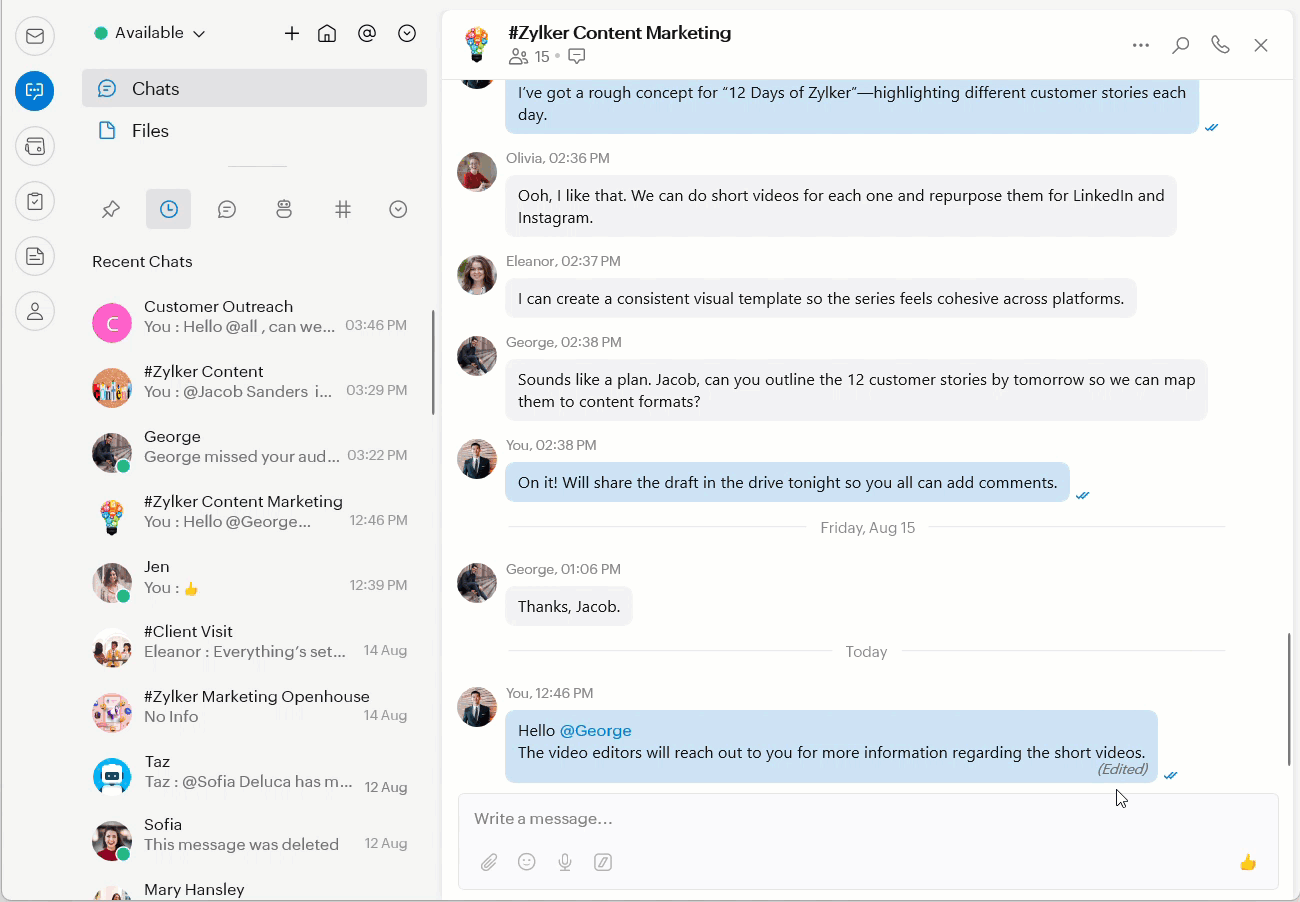Click the chat list scrollbar
Image resolution: width=1300 pixels, height=902 pixels.
[x=433, y=362]
